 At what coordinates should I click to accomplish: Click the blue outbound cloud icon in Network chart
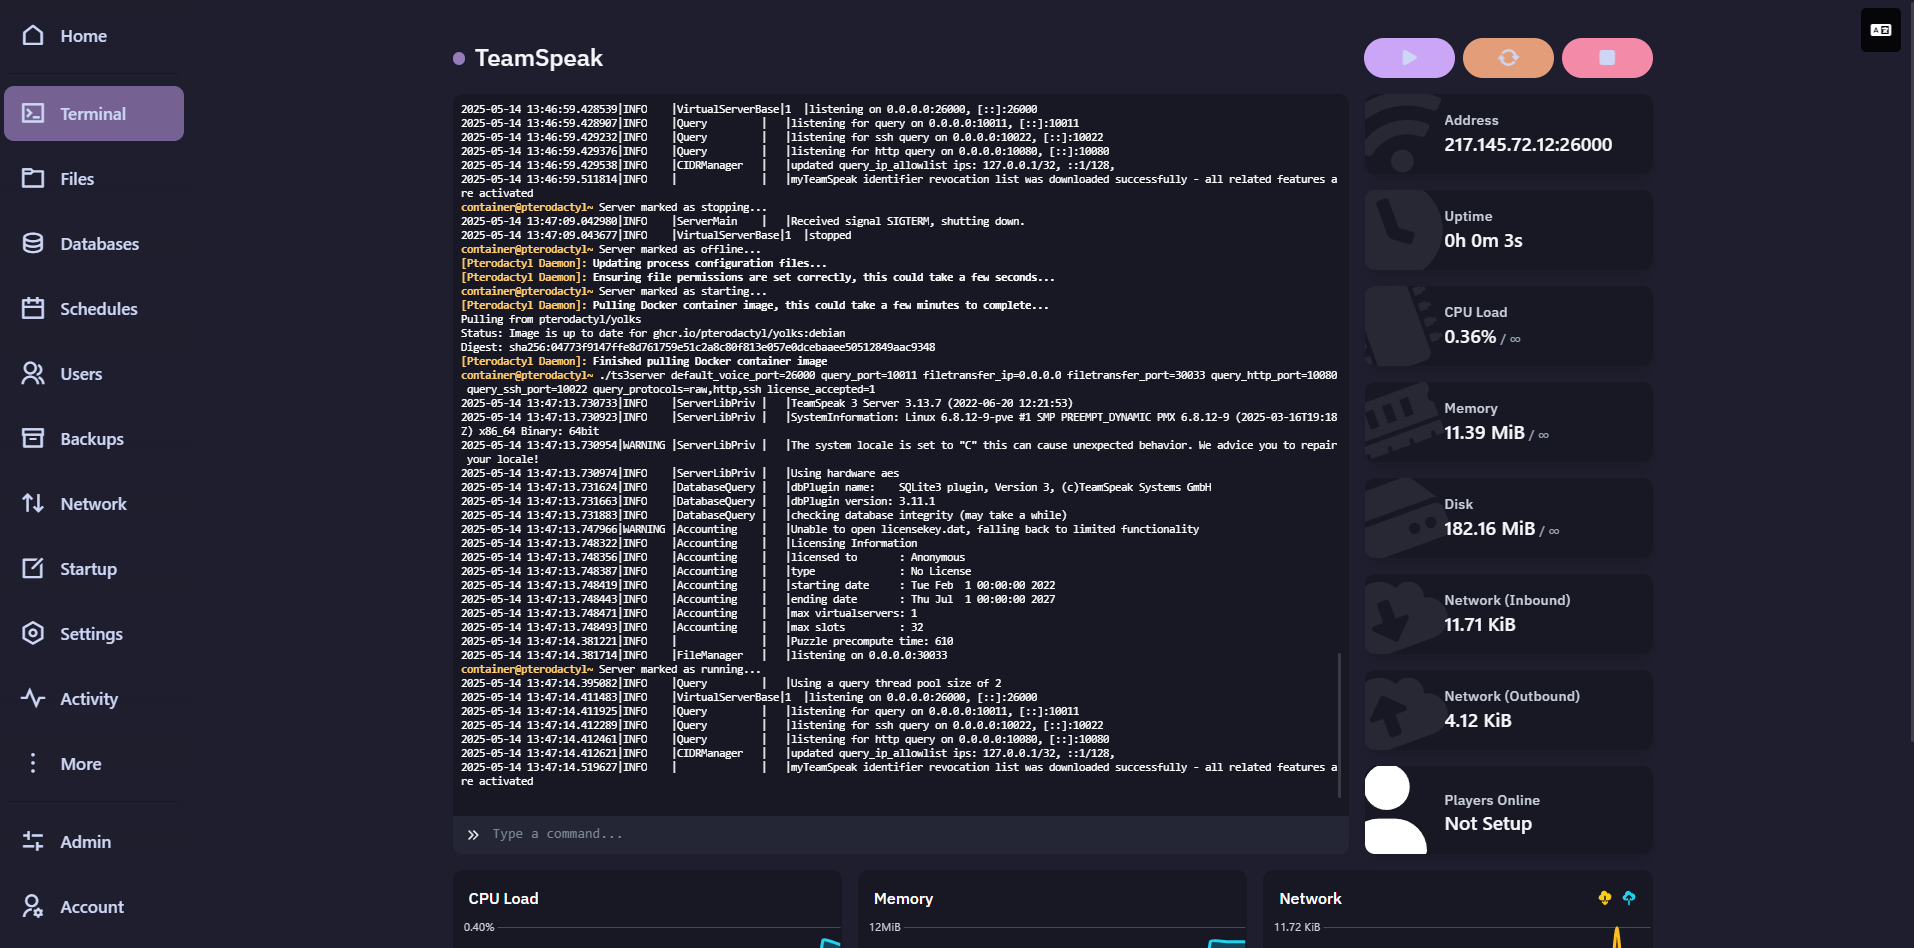[x=1629, y=898]
